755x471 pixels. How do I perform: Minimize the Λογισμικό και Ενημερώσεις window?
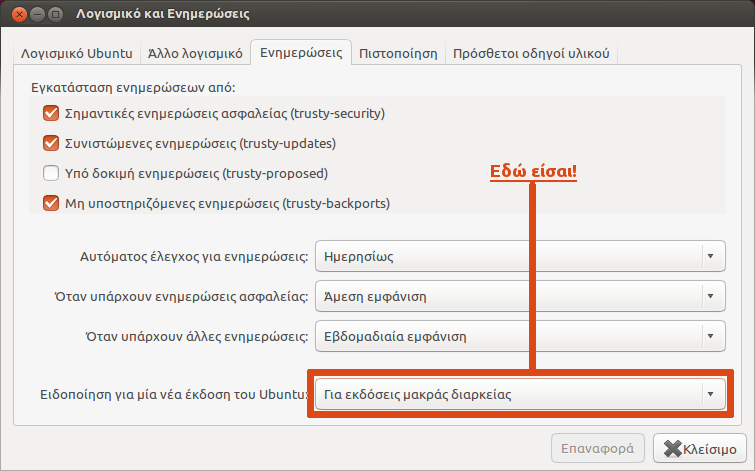(37, 14)
